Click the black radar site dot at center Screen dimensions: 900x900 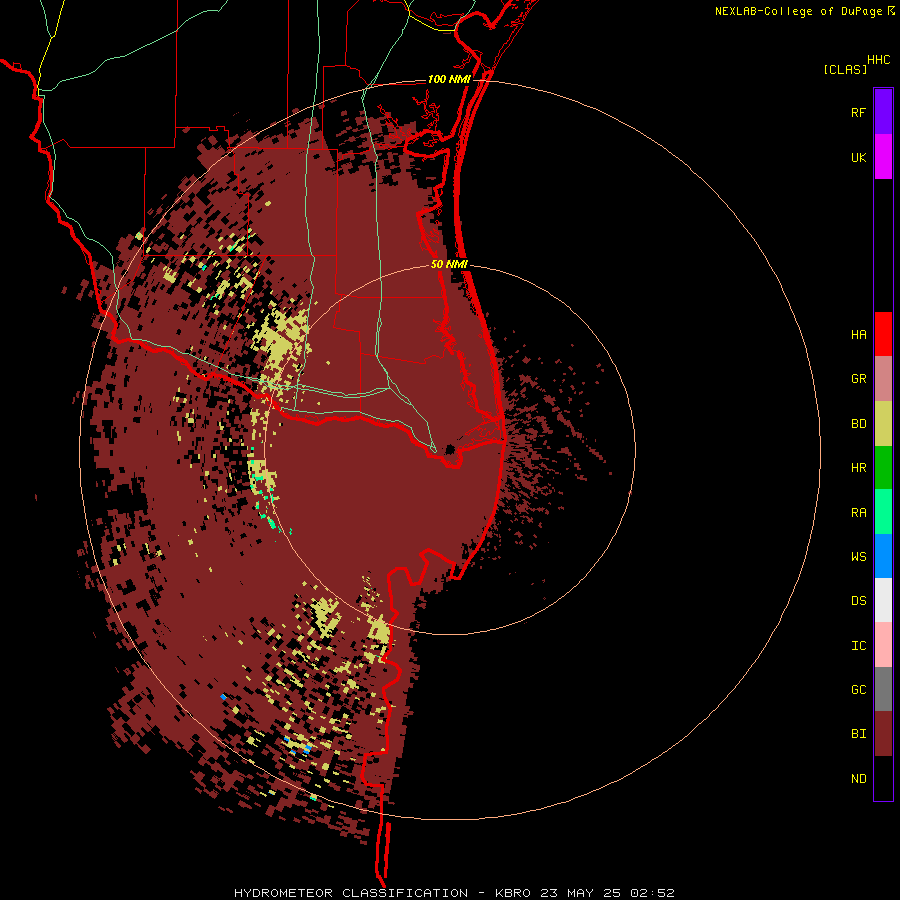click(x=450, y=448)
